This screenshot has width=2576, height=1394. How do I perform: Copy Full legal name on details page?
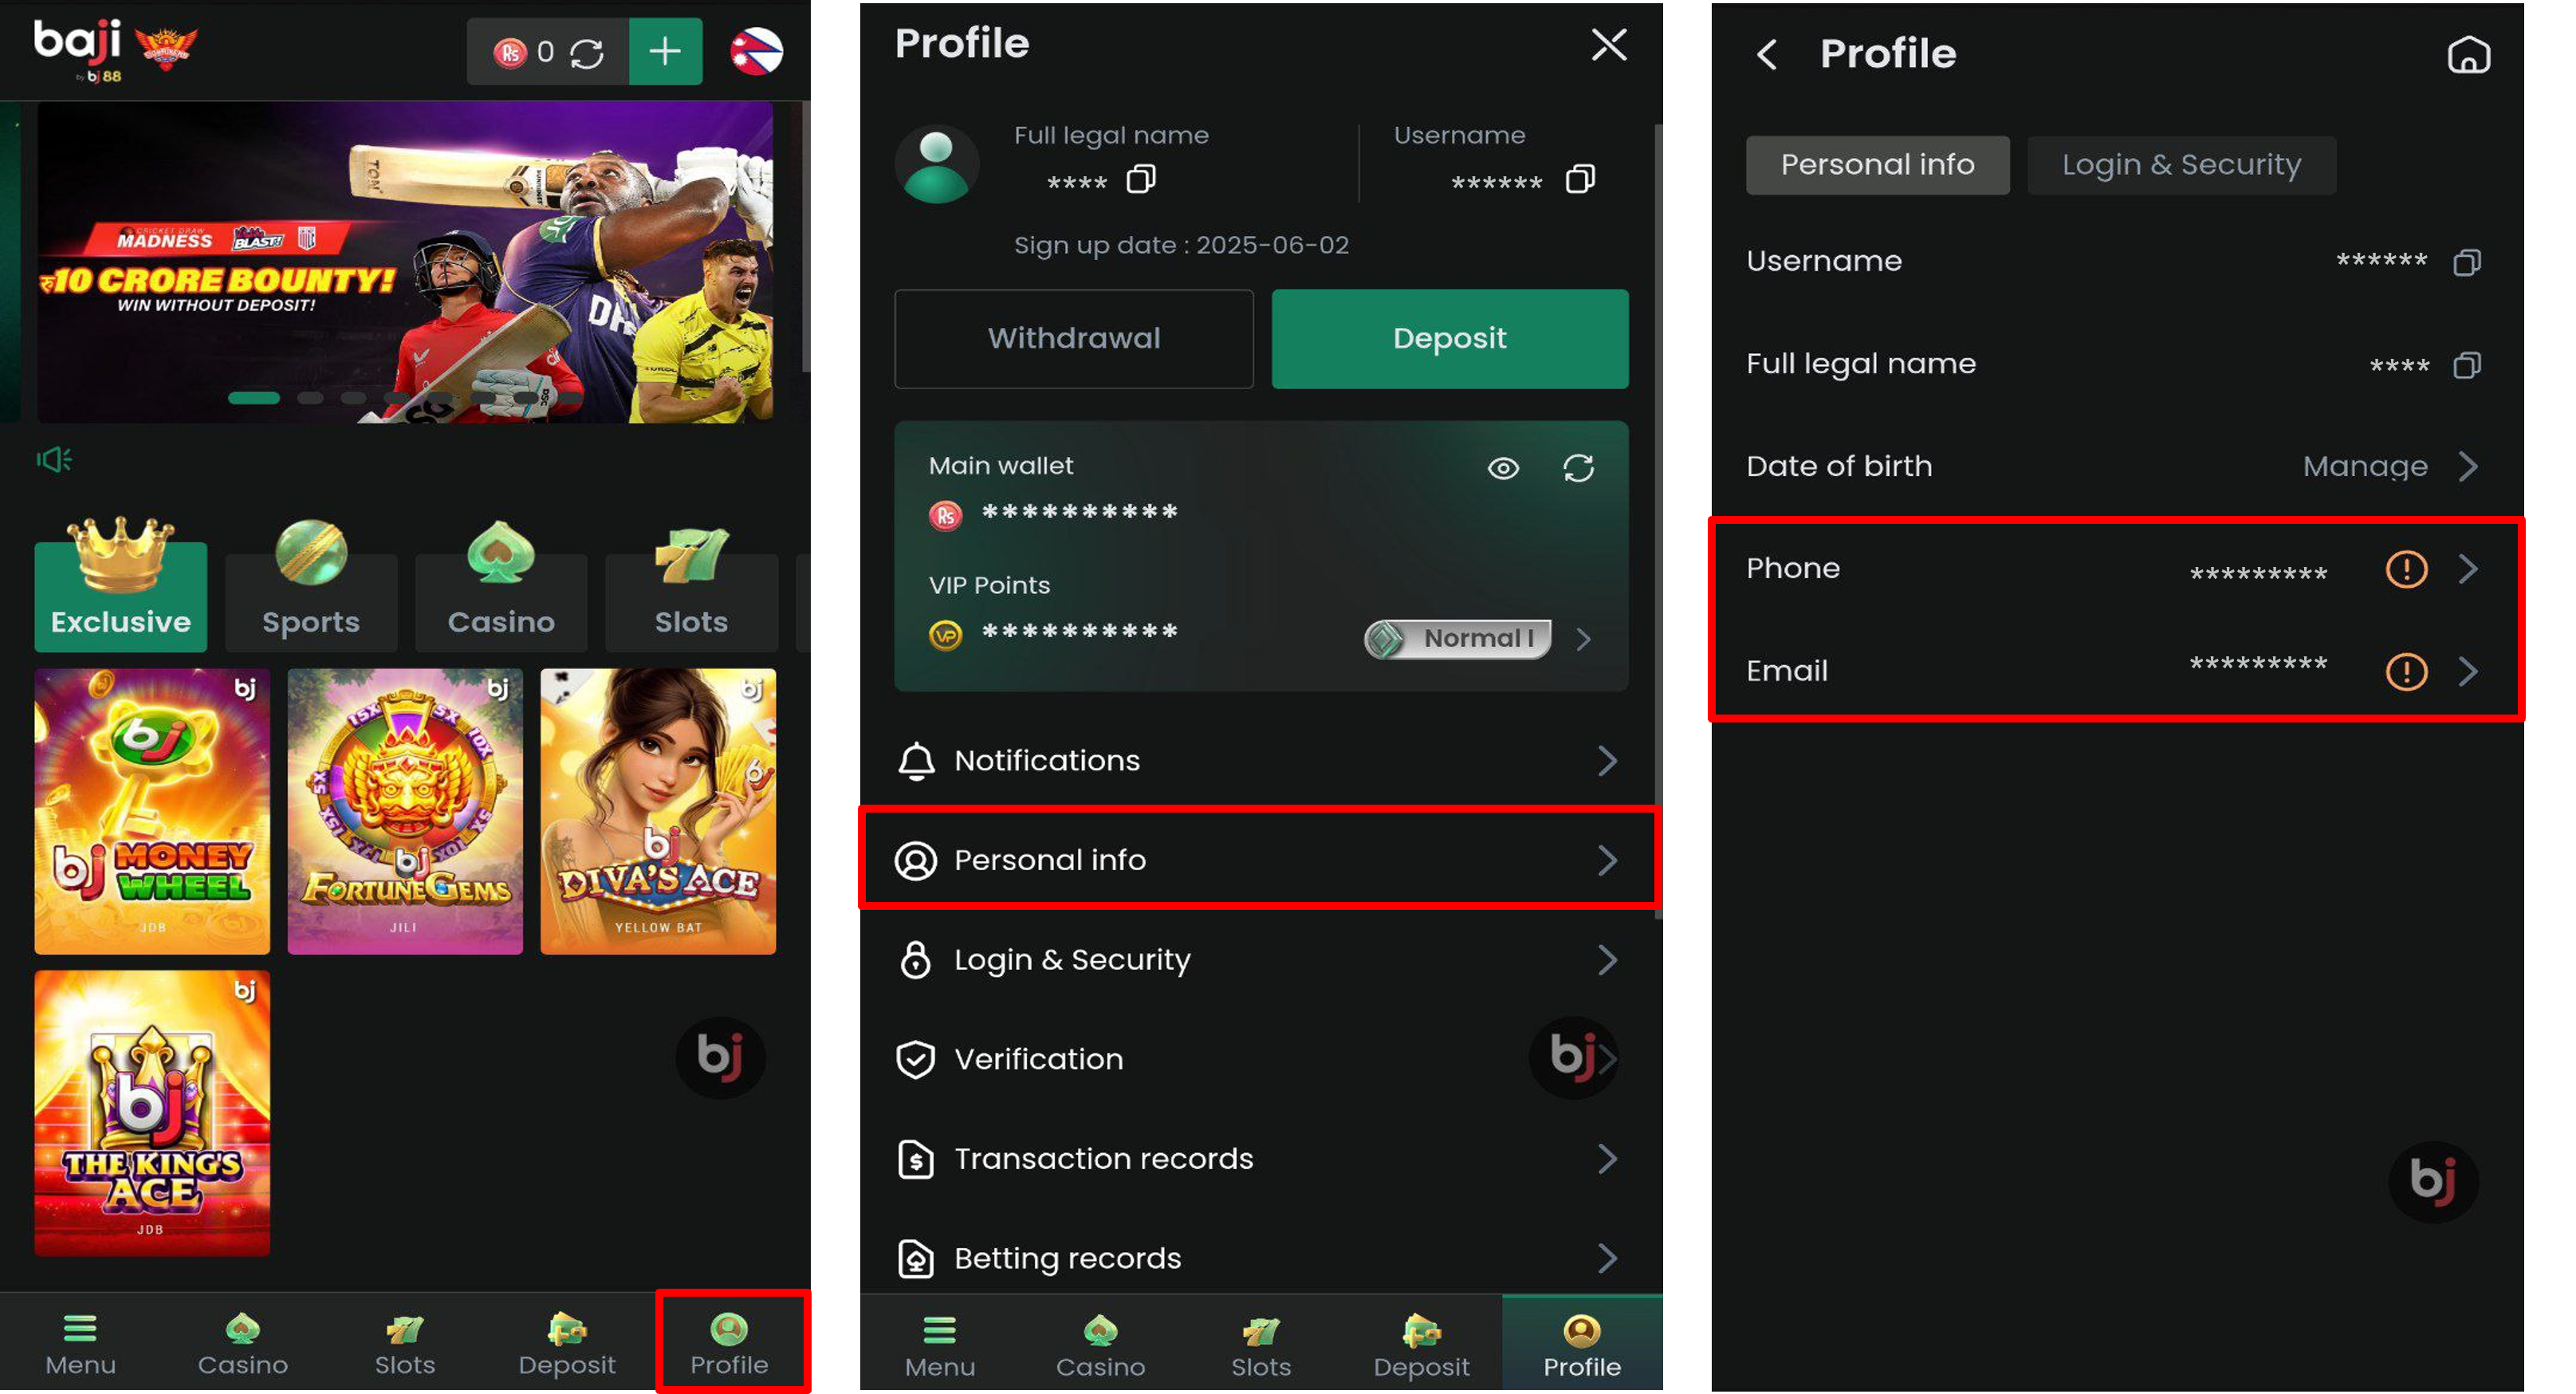pyautogui.click(x=2467, y=365)
